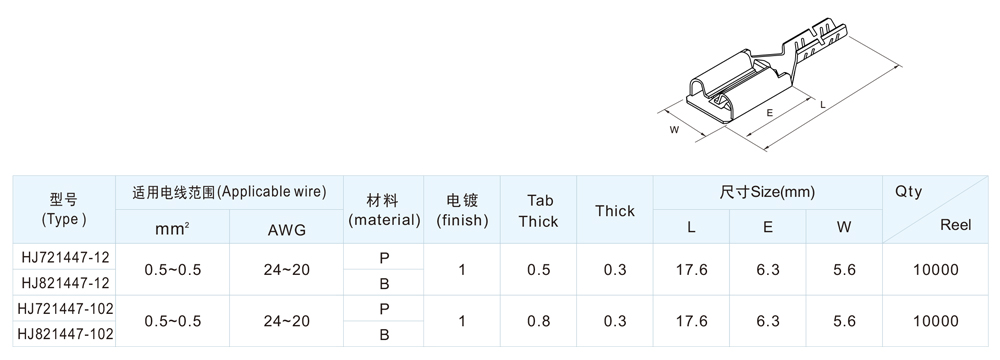Click the mm² column header
1000x360 pixels.
pos(172,229)
